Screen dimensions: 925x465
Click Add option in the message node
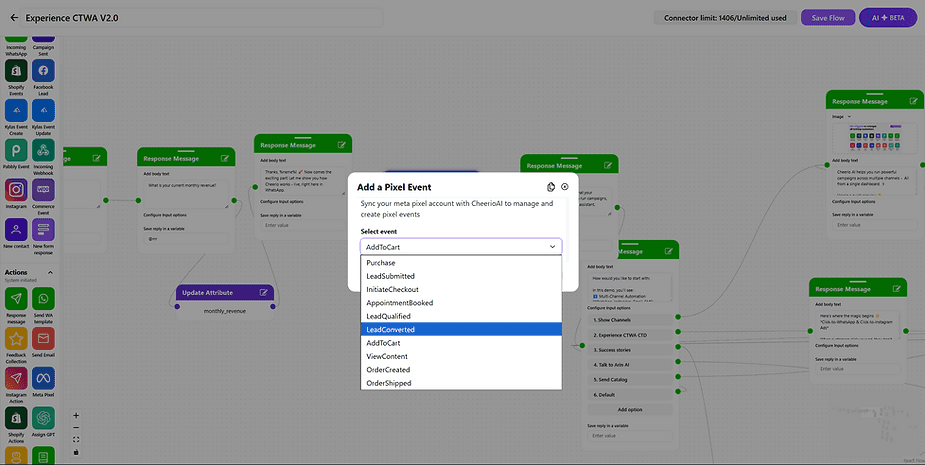tap(629, 410)
